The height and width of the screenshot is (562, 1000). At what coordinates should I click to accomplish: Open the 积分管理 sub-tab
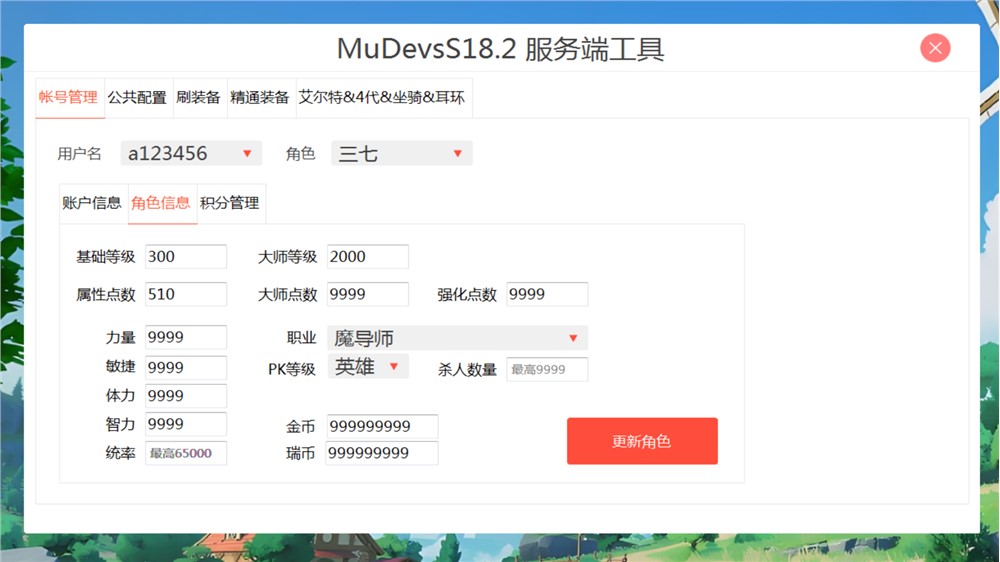click(230, 203)
